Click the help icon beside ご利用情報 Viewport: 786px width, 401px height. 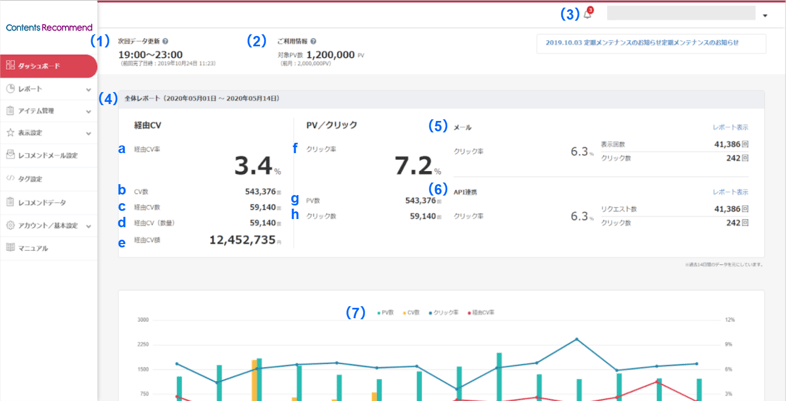coord(313,42)
